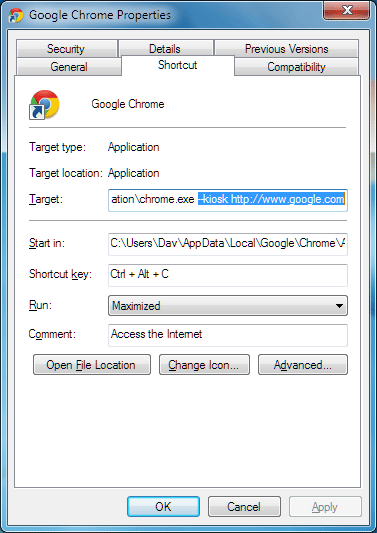377x533 pixels.
Task: Click the Run label
Action: pos(40,305)
